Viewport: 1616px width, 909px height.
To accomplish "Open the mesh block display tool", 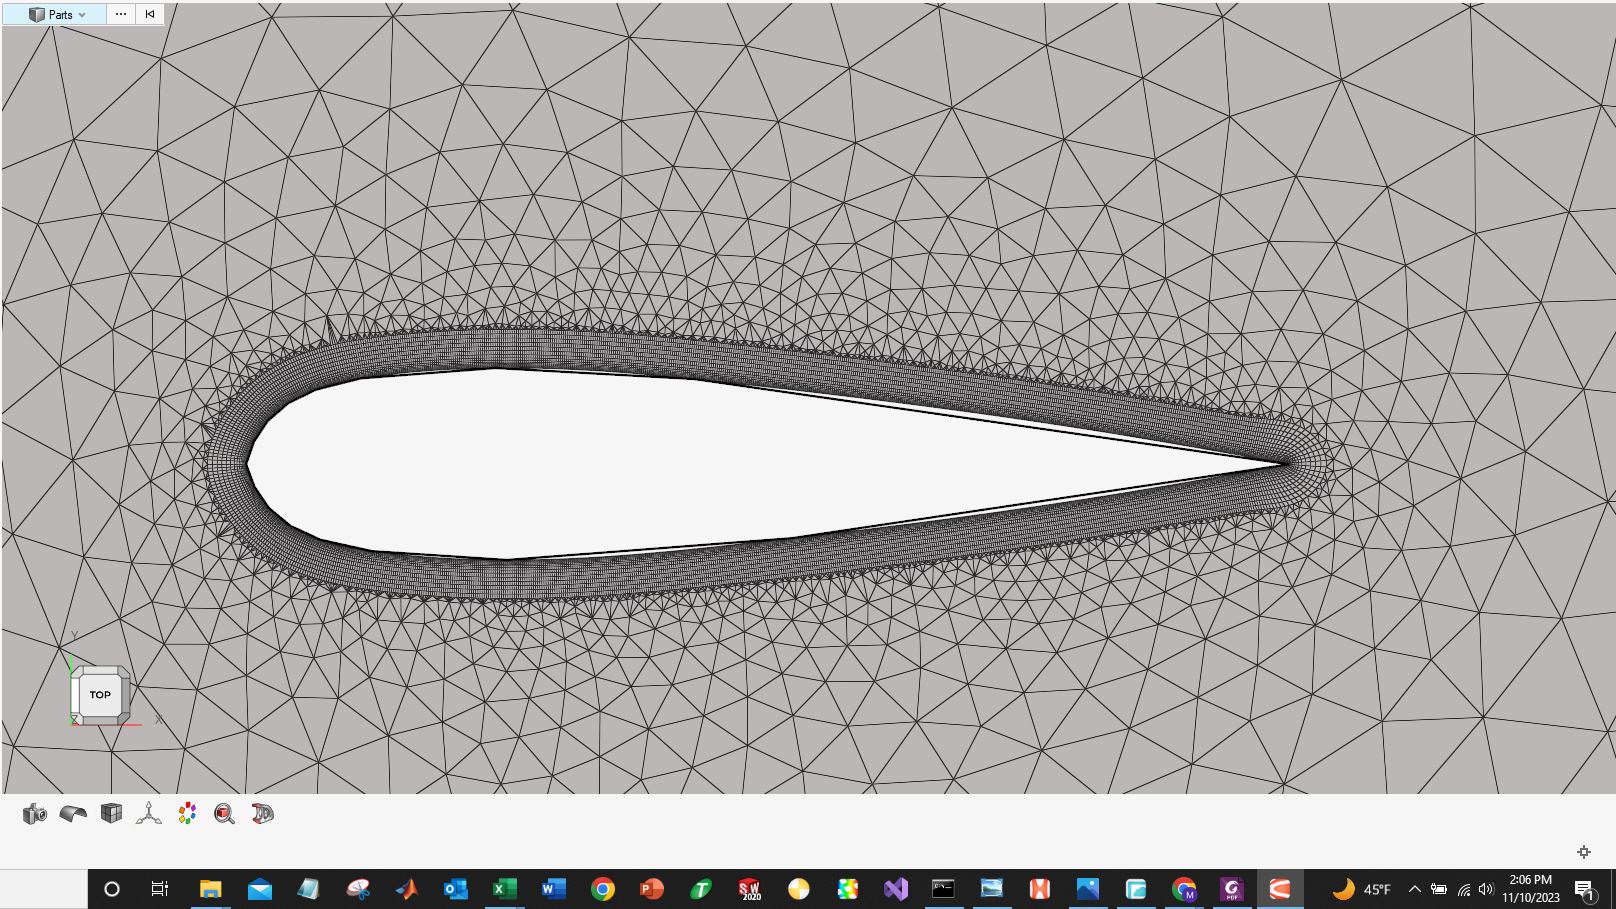I will tap(111, 813).
